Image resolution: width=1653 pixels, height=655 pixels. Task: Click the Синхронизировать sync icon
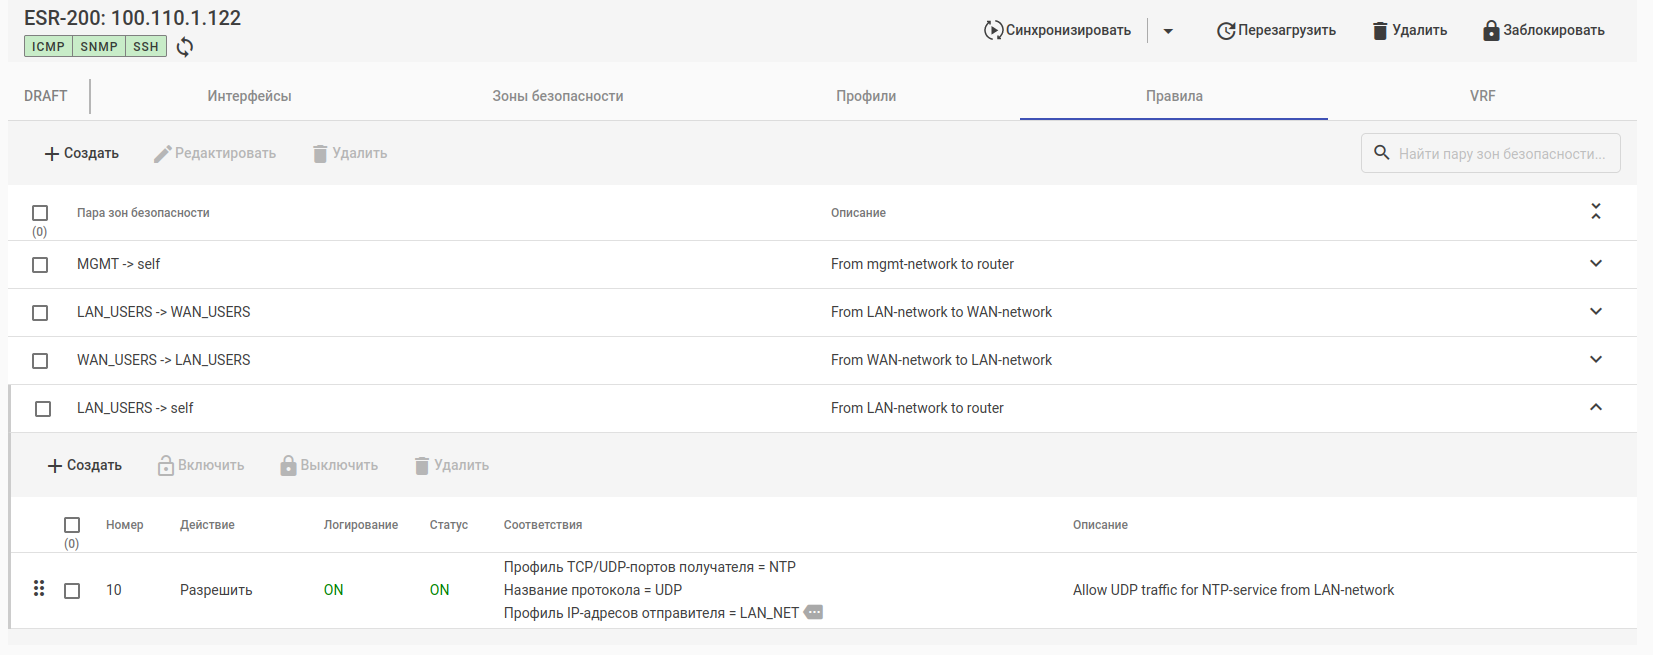click(993, 30)
